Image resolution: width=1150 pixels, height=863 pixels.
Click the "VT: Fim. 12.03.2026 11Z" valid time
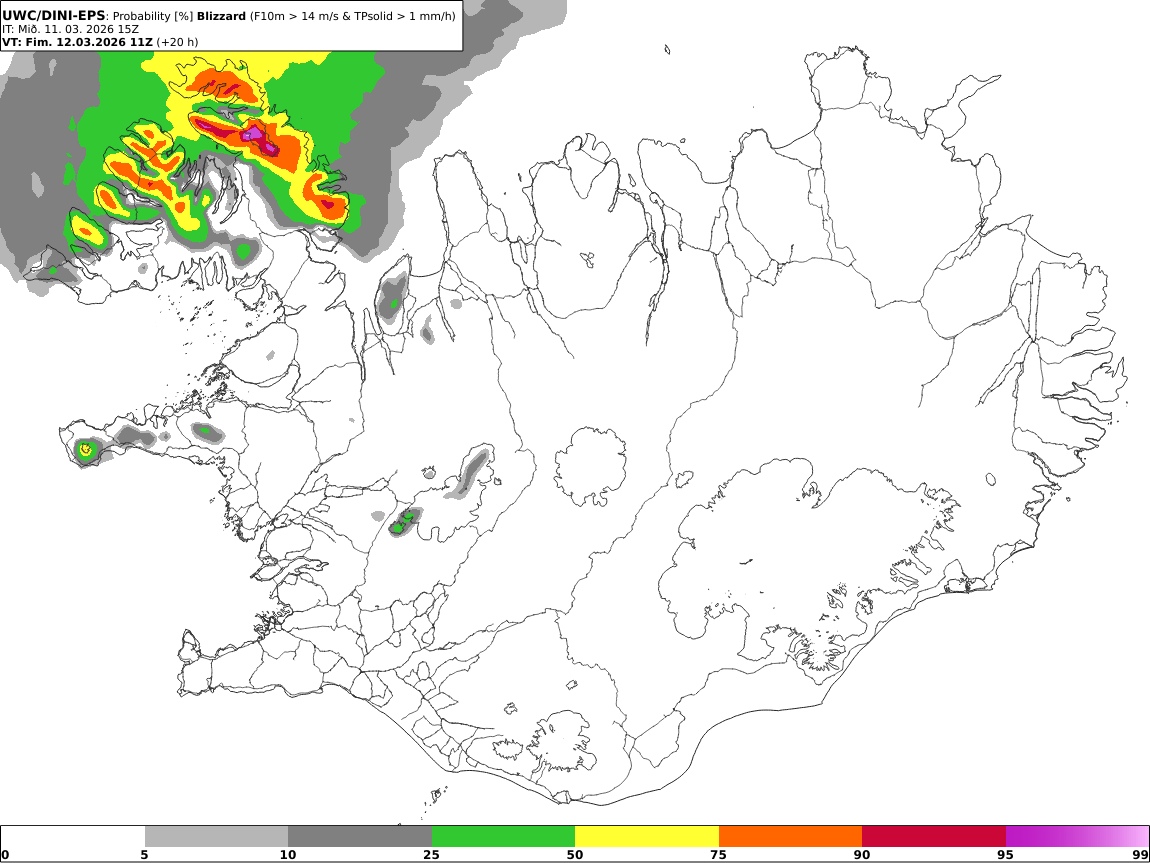(x=77, y=42)
